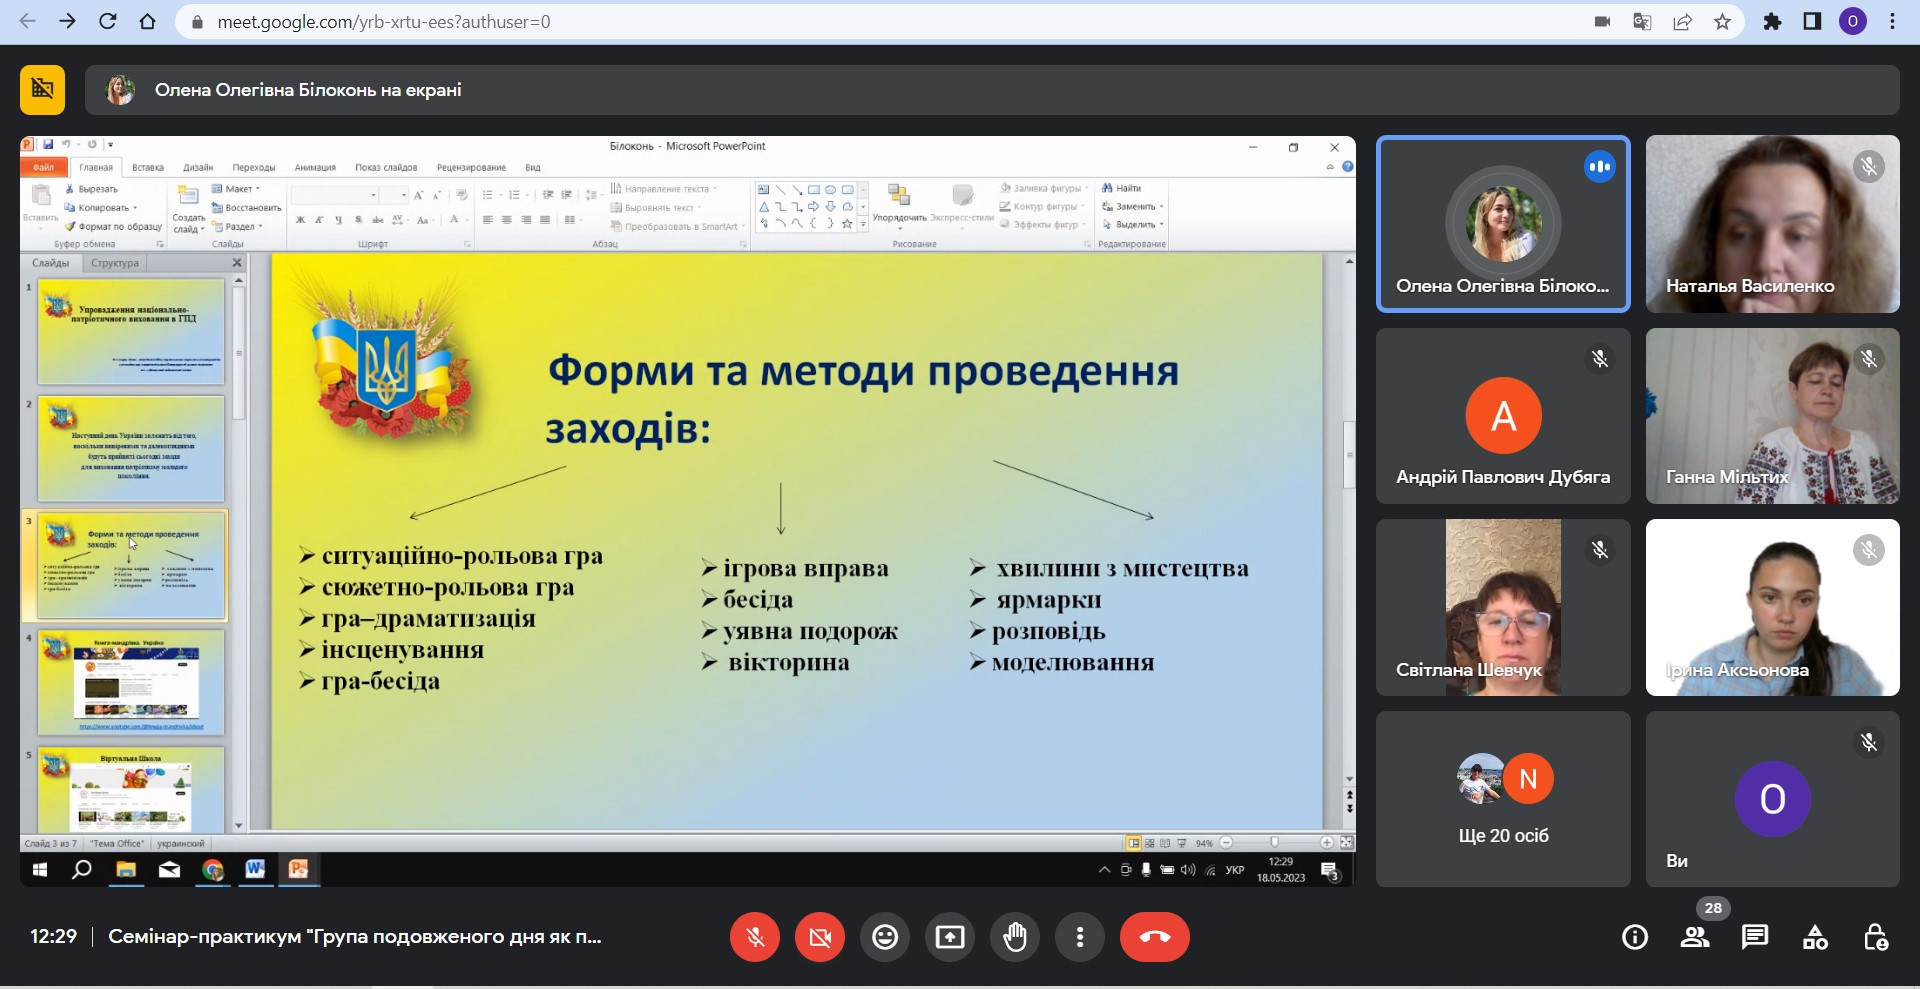Click fit slide to window icon

(x=1346, y=843)
